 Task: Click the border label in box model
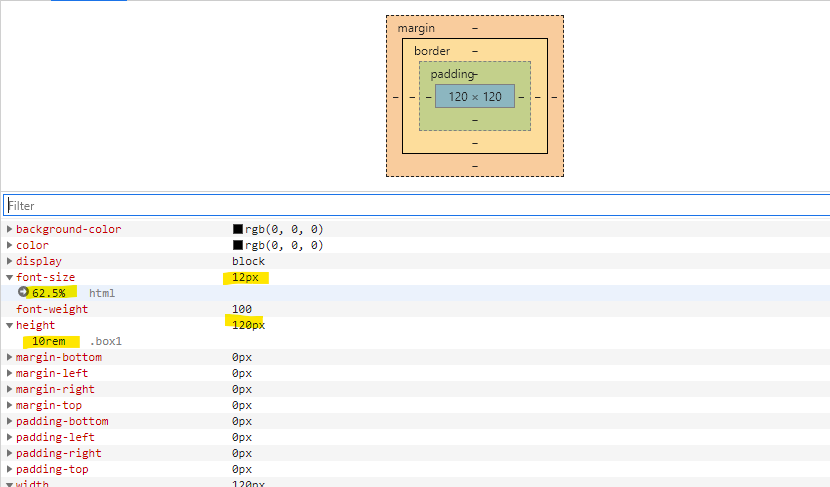pyautogui.click(x=432, y=51)
